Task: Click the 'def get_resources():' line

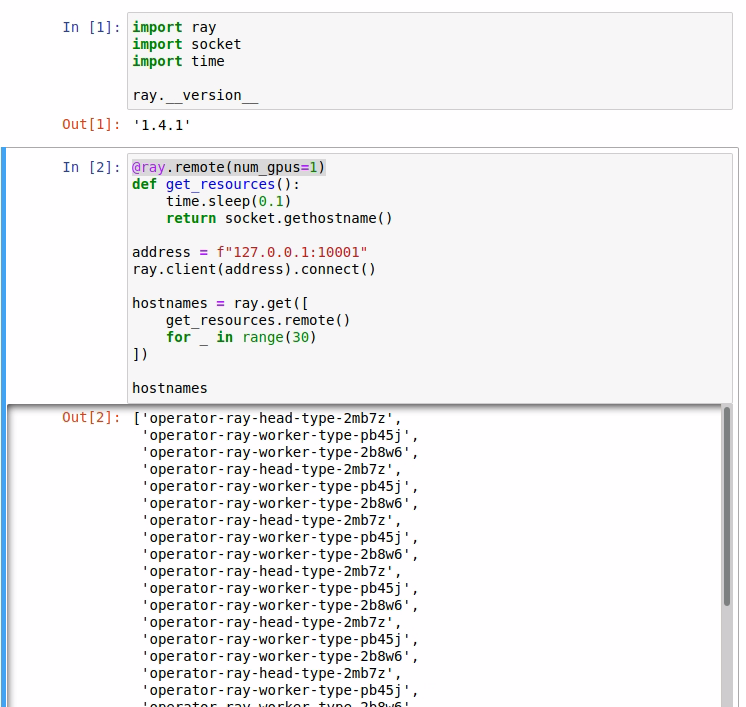Action: [x=216, y=185]
